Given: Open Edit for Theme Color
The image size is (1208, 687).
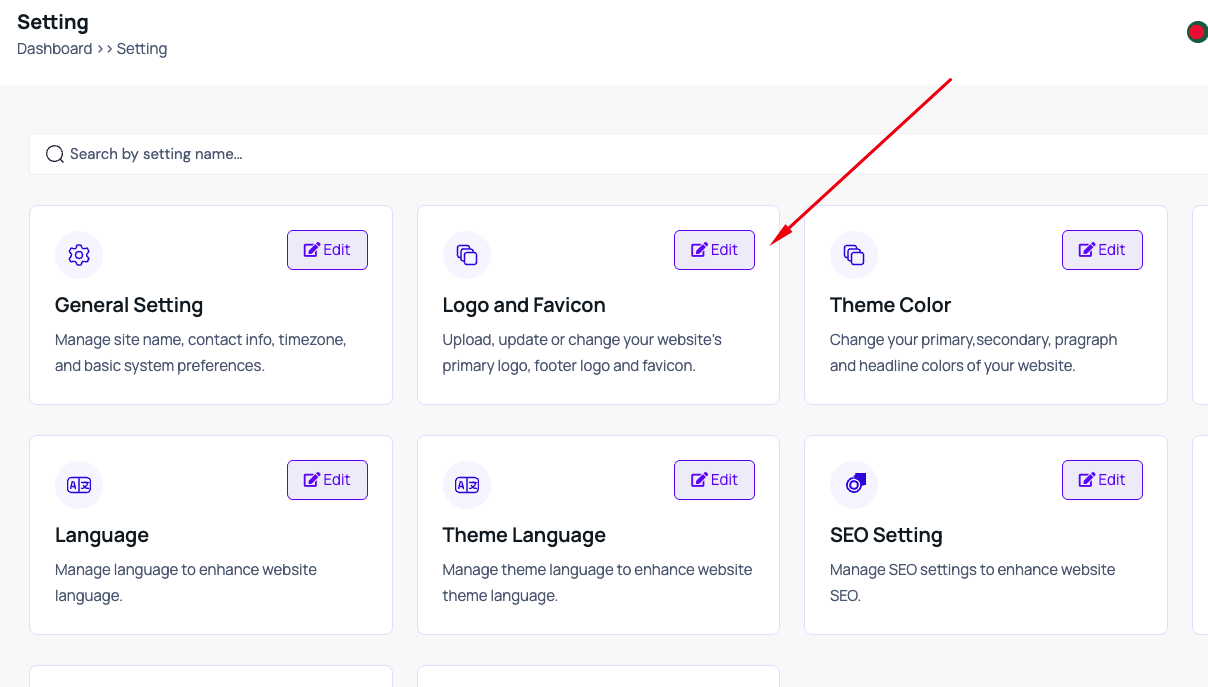Looking at the screenshot, I should click(1102, 250).
